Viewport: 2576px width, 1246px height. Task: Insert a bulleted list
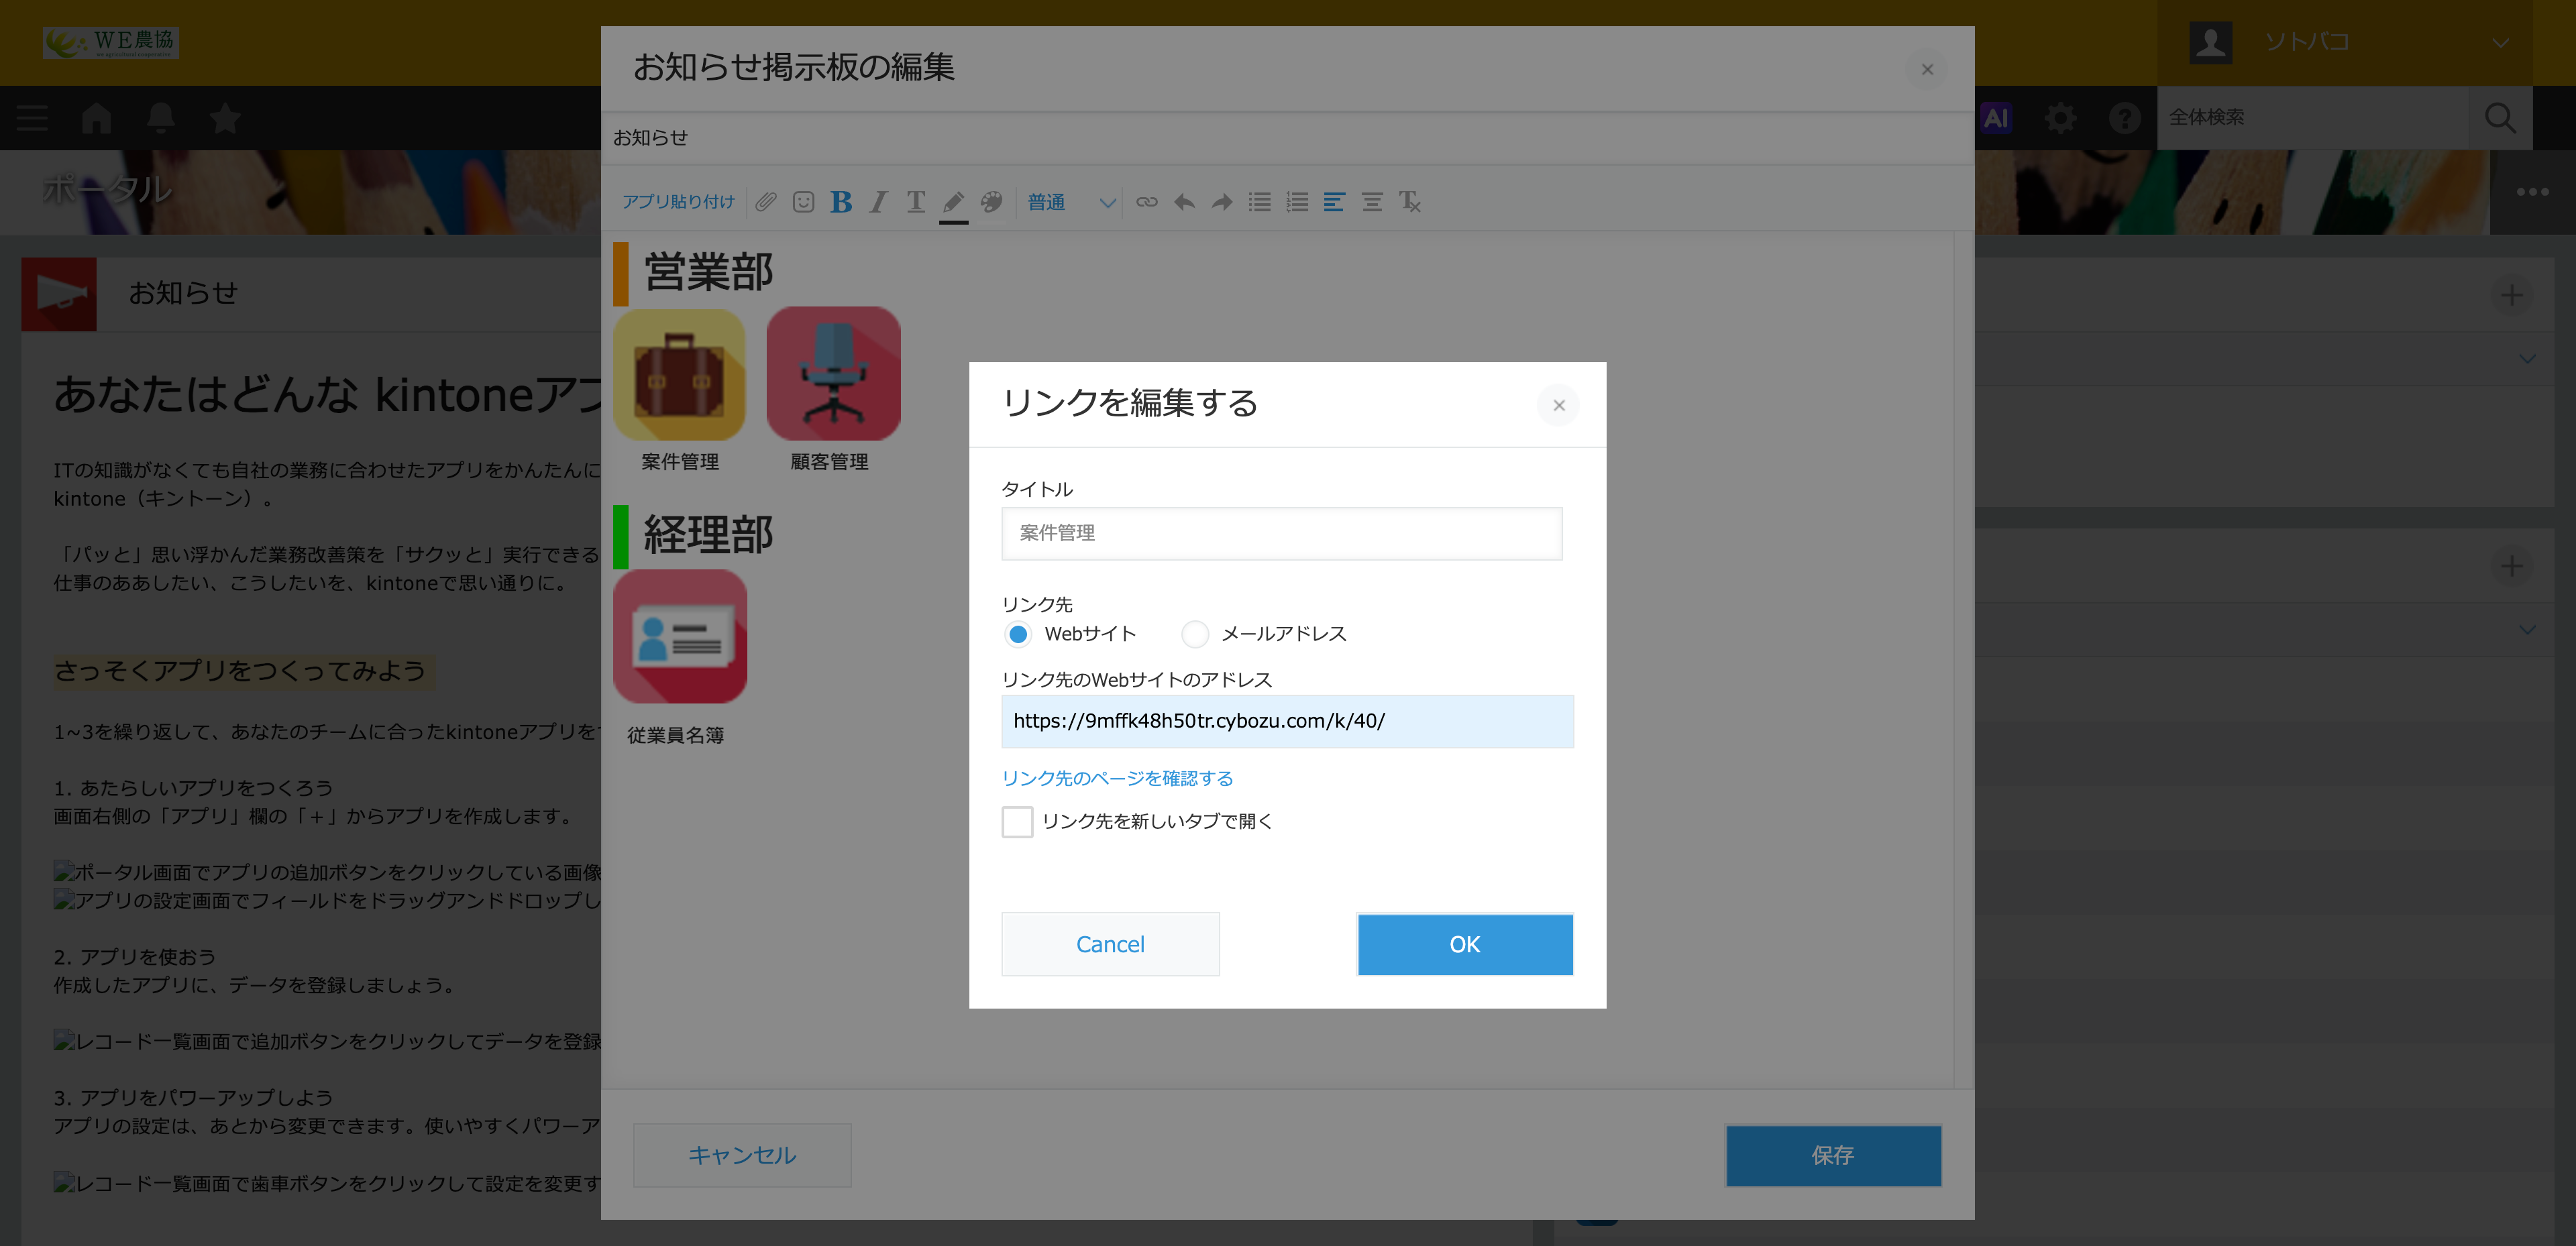click(x=1259, y=202)
